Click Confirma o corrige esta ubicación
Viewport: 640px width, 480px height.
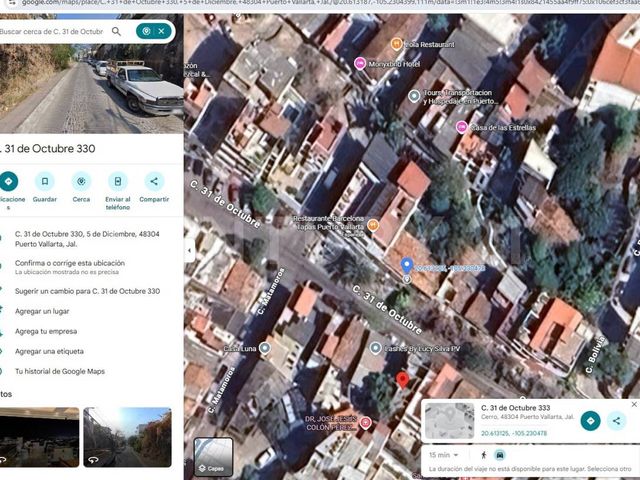click(70, 263)
